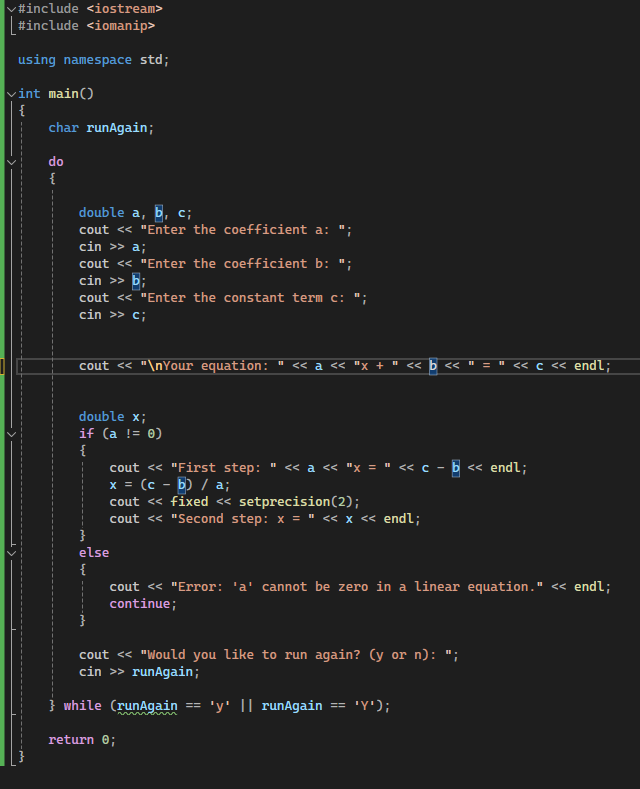This screenshot has width=640, height=789.
Task: Click the yellow change marker in left margin
Action: click(x=2, y=366)
